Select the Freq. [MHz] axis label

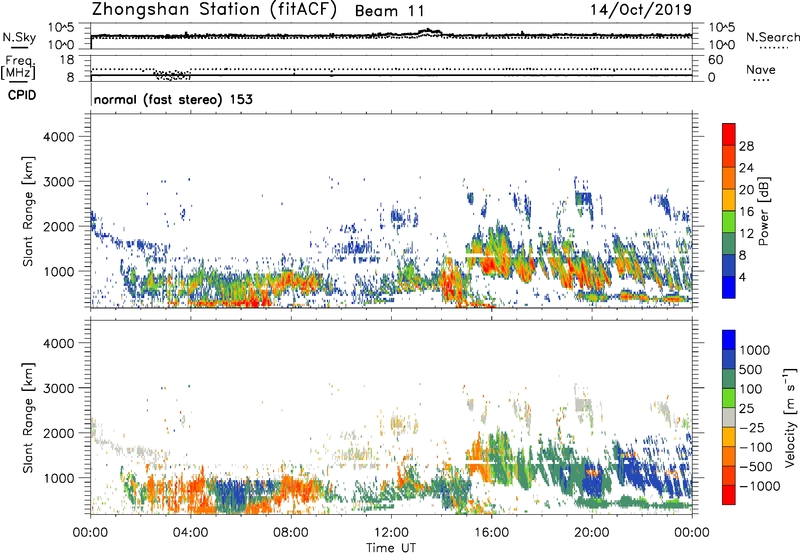pos(18,68)
